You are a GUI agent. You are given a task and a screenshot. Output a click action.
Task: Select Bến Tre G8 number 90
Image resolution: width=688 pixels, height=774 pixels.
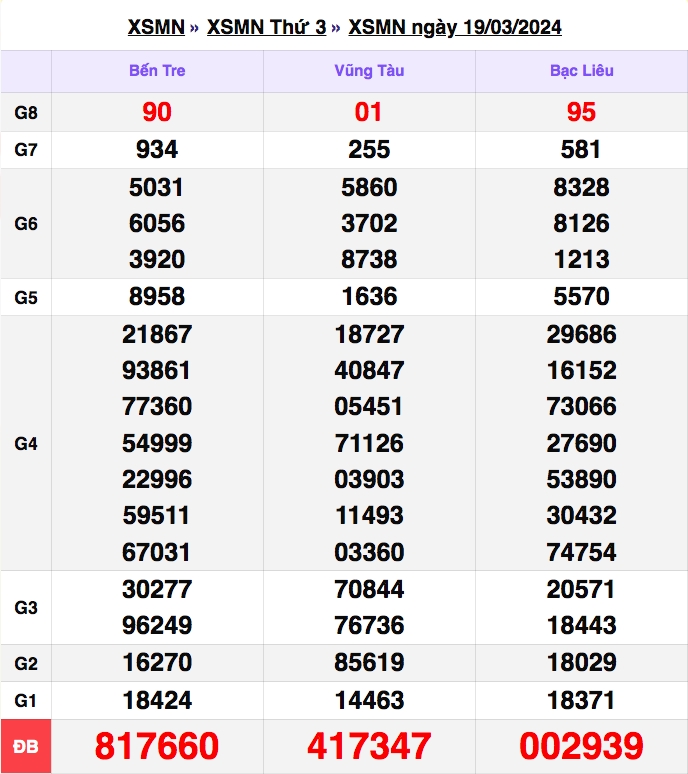coord(157,112)
